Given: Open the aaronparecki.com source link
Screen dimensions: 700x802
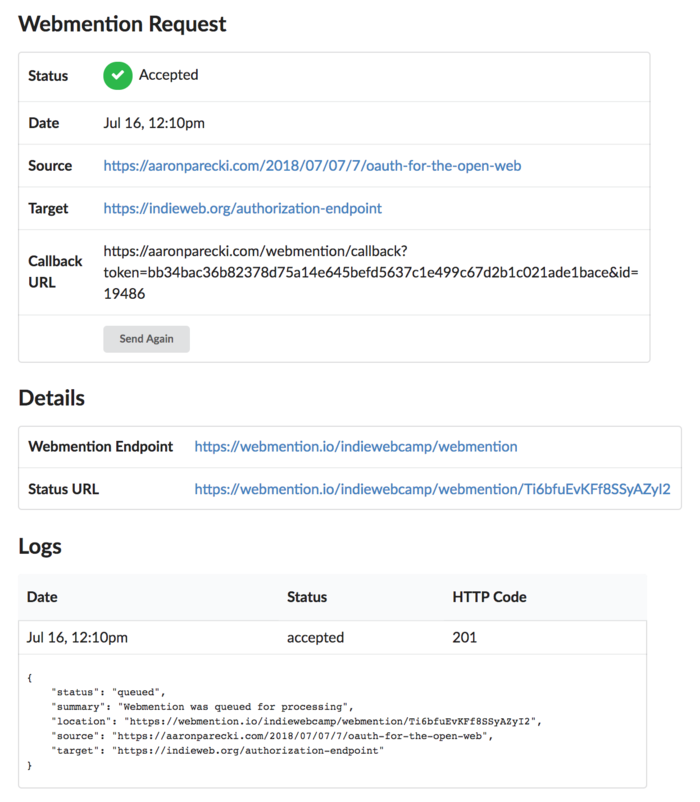Looking at the screenshot, I should click(x=312, y=166).
